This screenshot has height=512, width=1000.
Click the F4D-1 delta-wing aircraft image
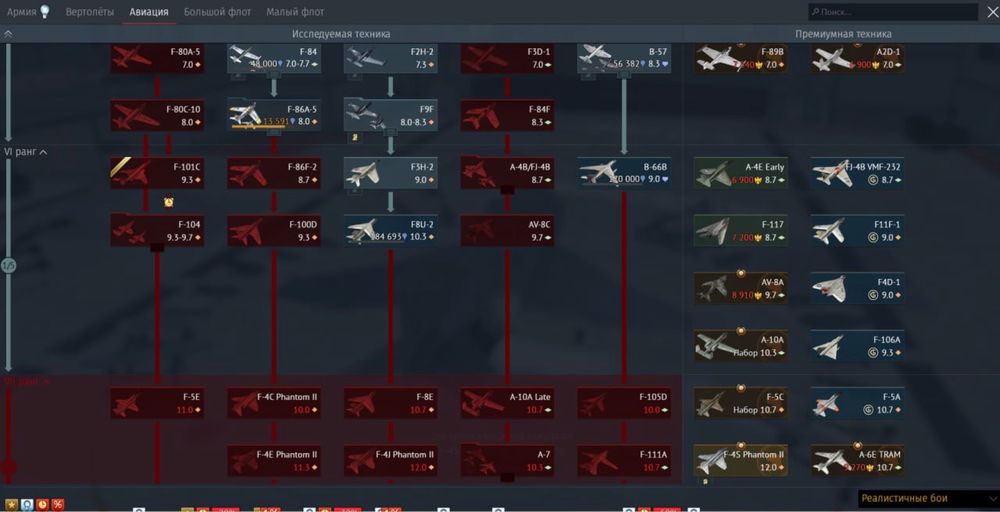click(830, 288)
